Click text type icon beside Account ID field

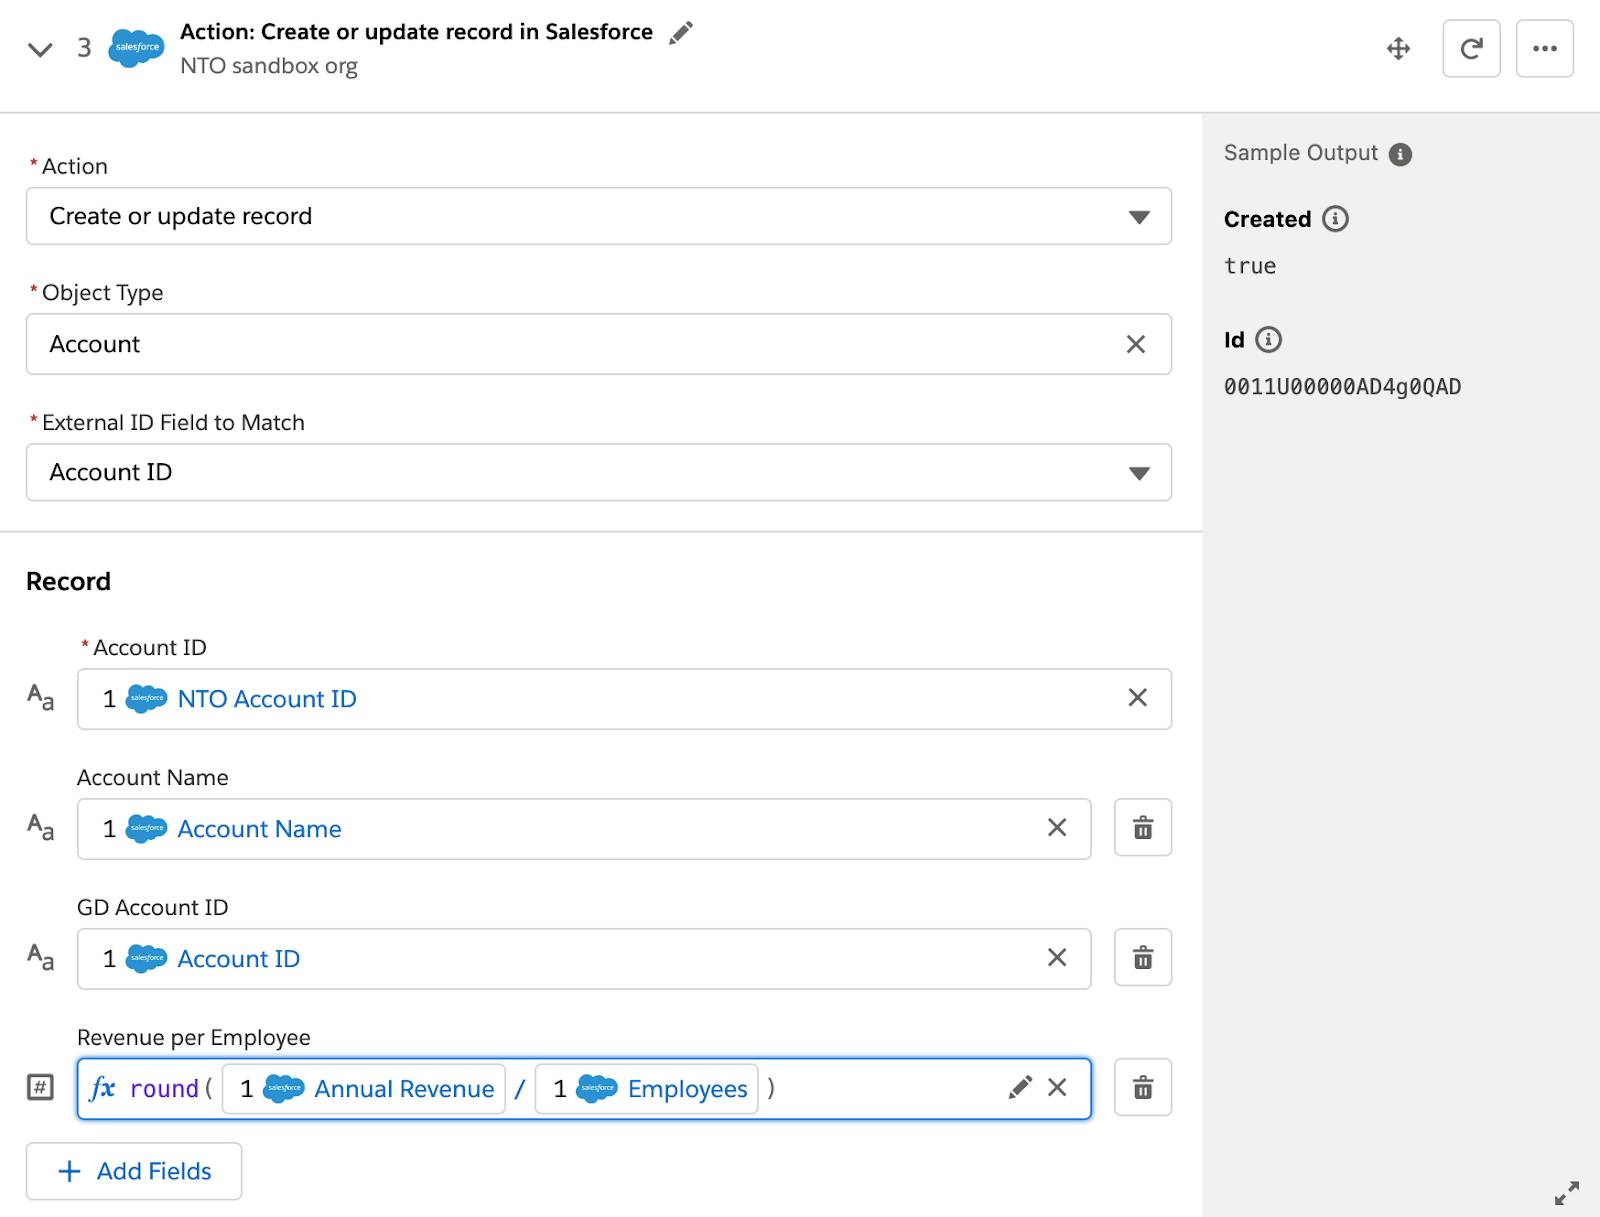tap(40, 697)
